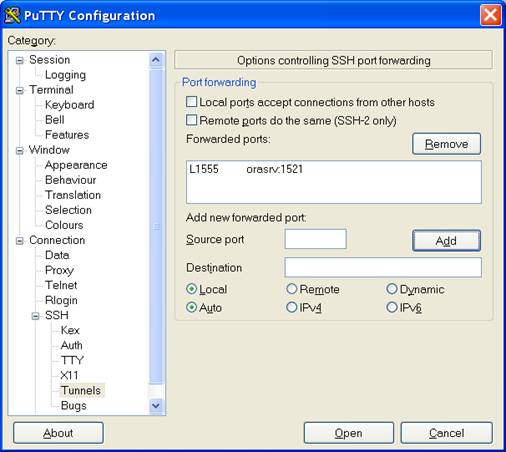
Task: Collapse the Session tree node
Action: pos(20,60)
